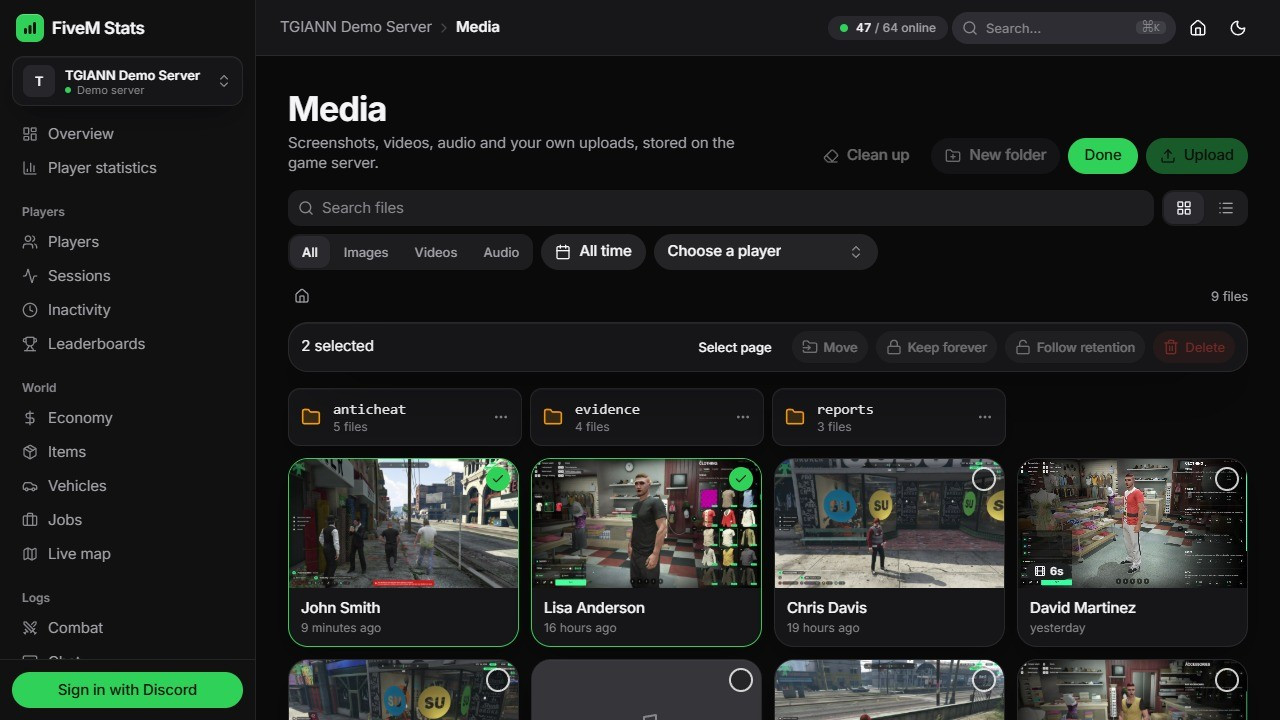This screenshot has height=720, width=1280.
Task: Filter by Videos tab
Action: (436, 252)
